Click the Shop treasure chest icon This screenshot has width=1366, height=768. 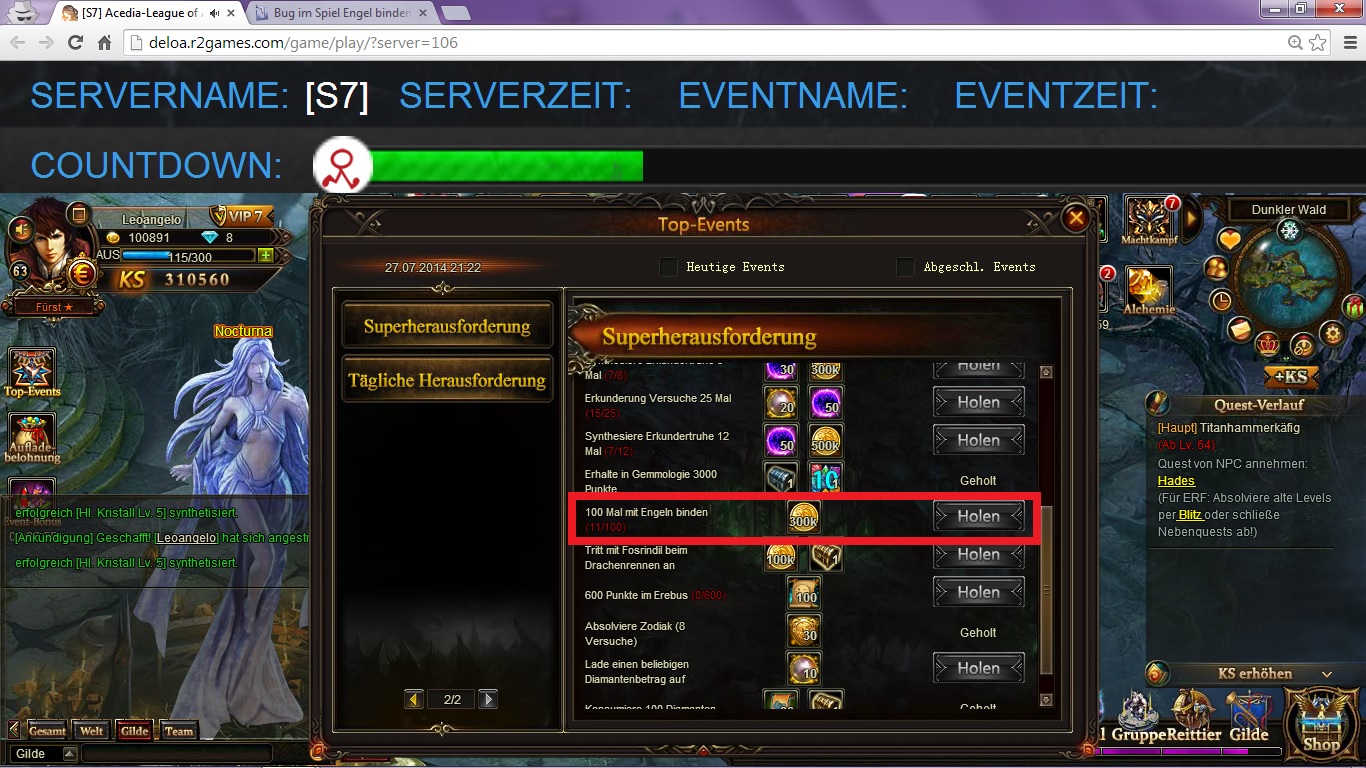point(1321,721)
